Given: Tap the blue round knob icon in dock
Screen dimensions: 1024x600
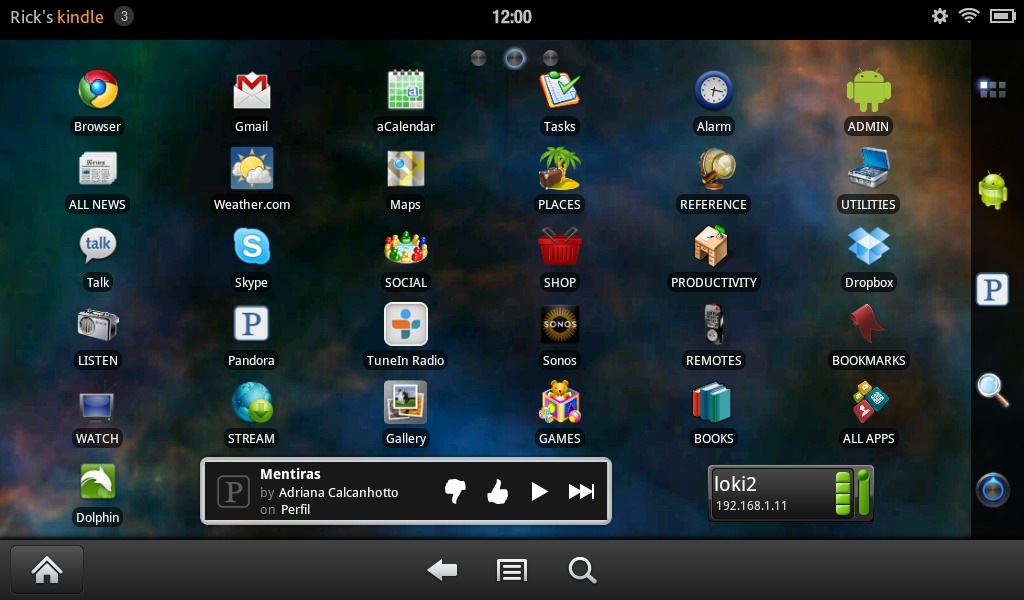Looking at the screenshot, I should (993, 489).
